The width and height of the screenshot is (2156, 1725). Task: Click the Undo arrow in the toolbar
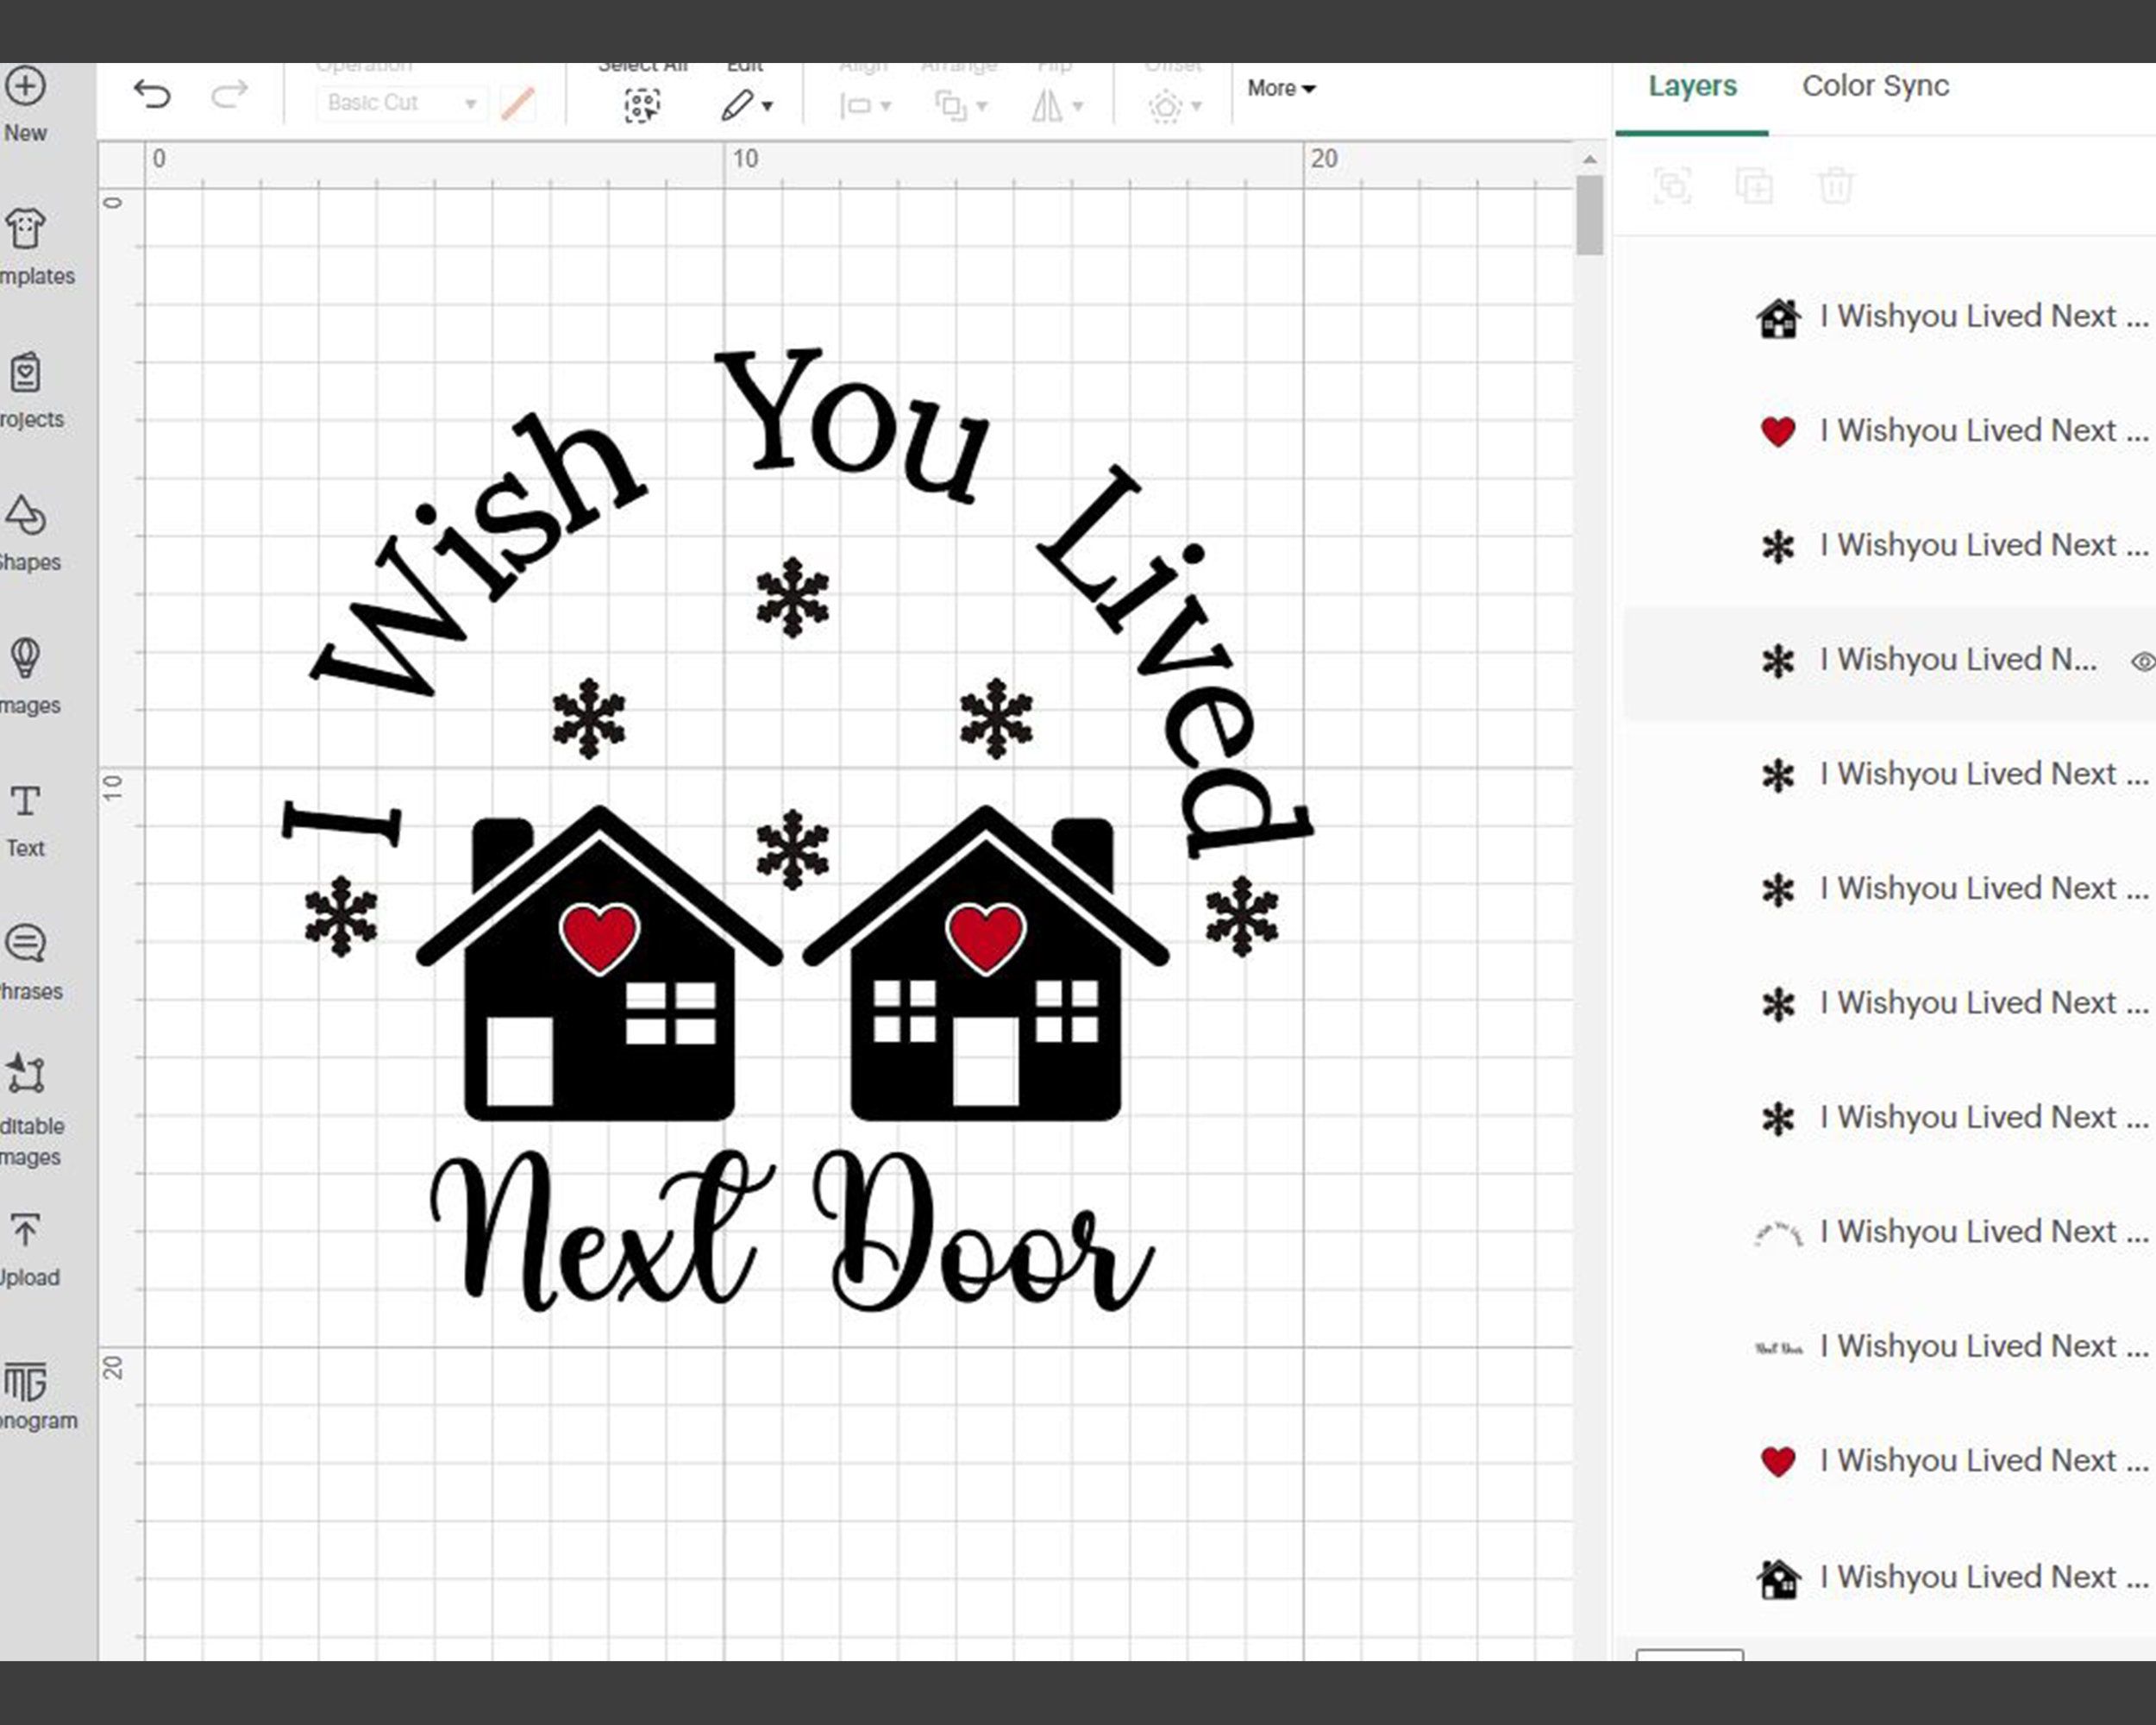tap(152, 96)
